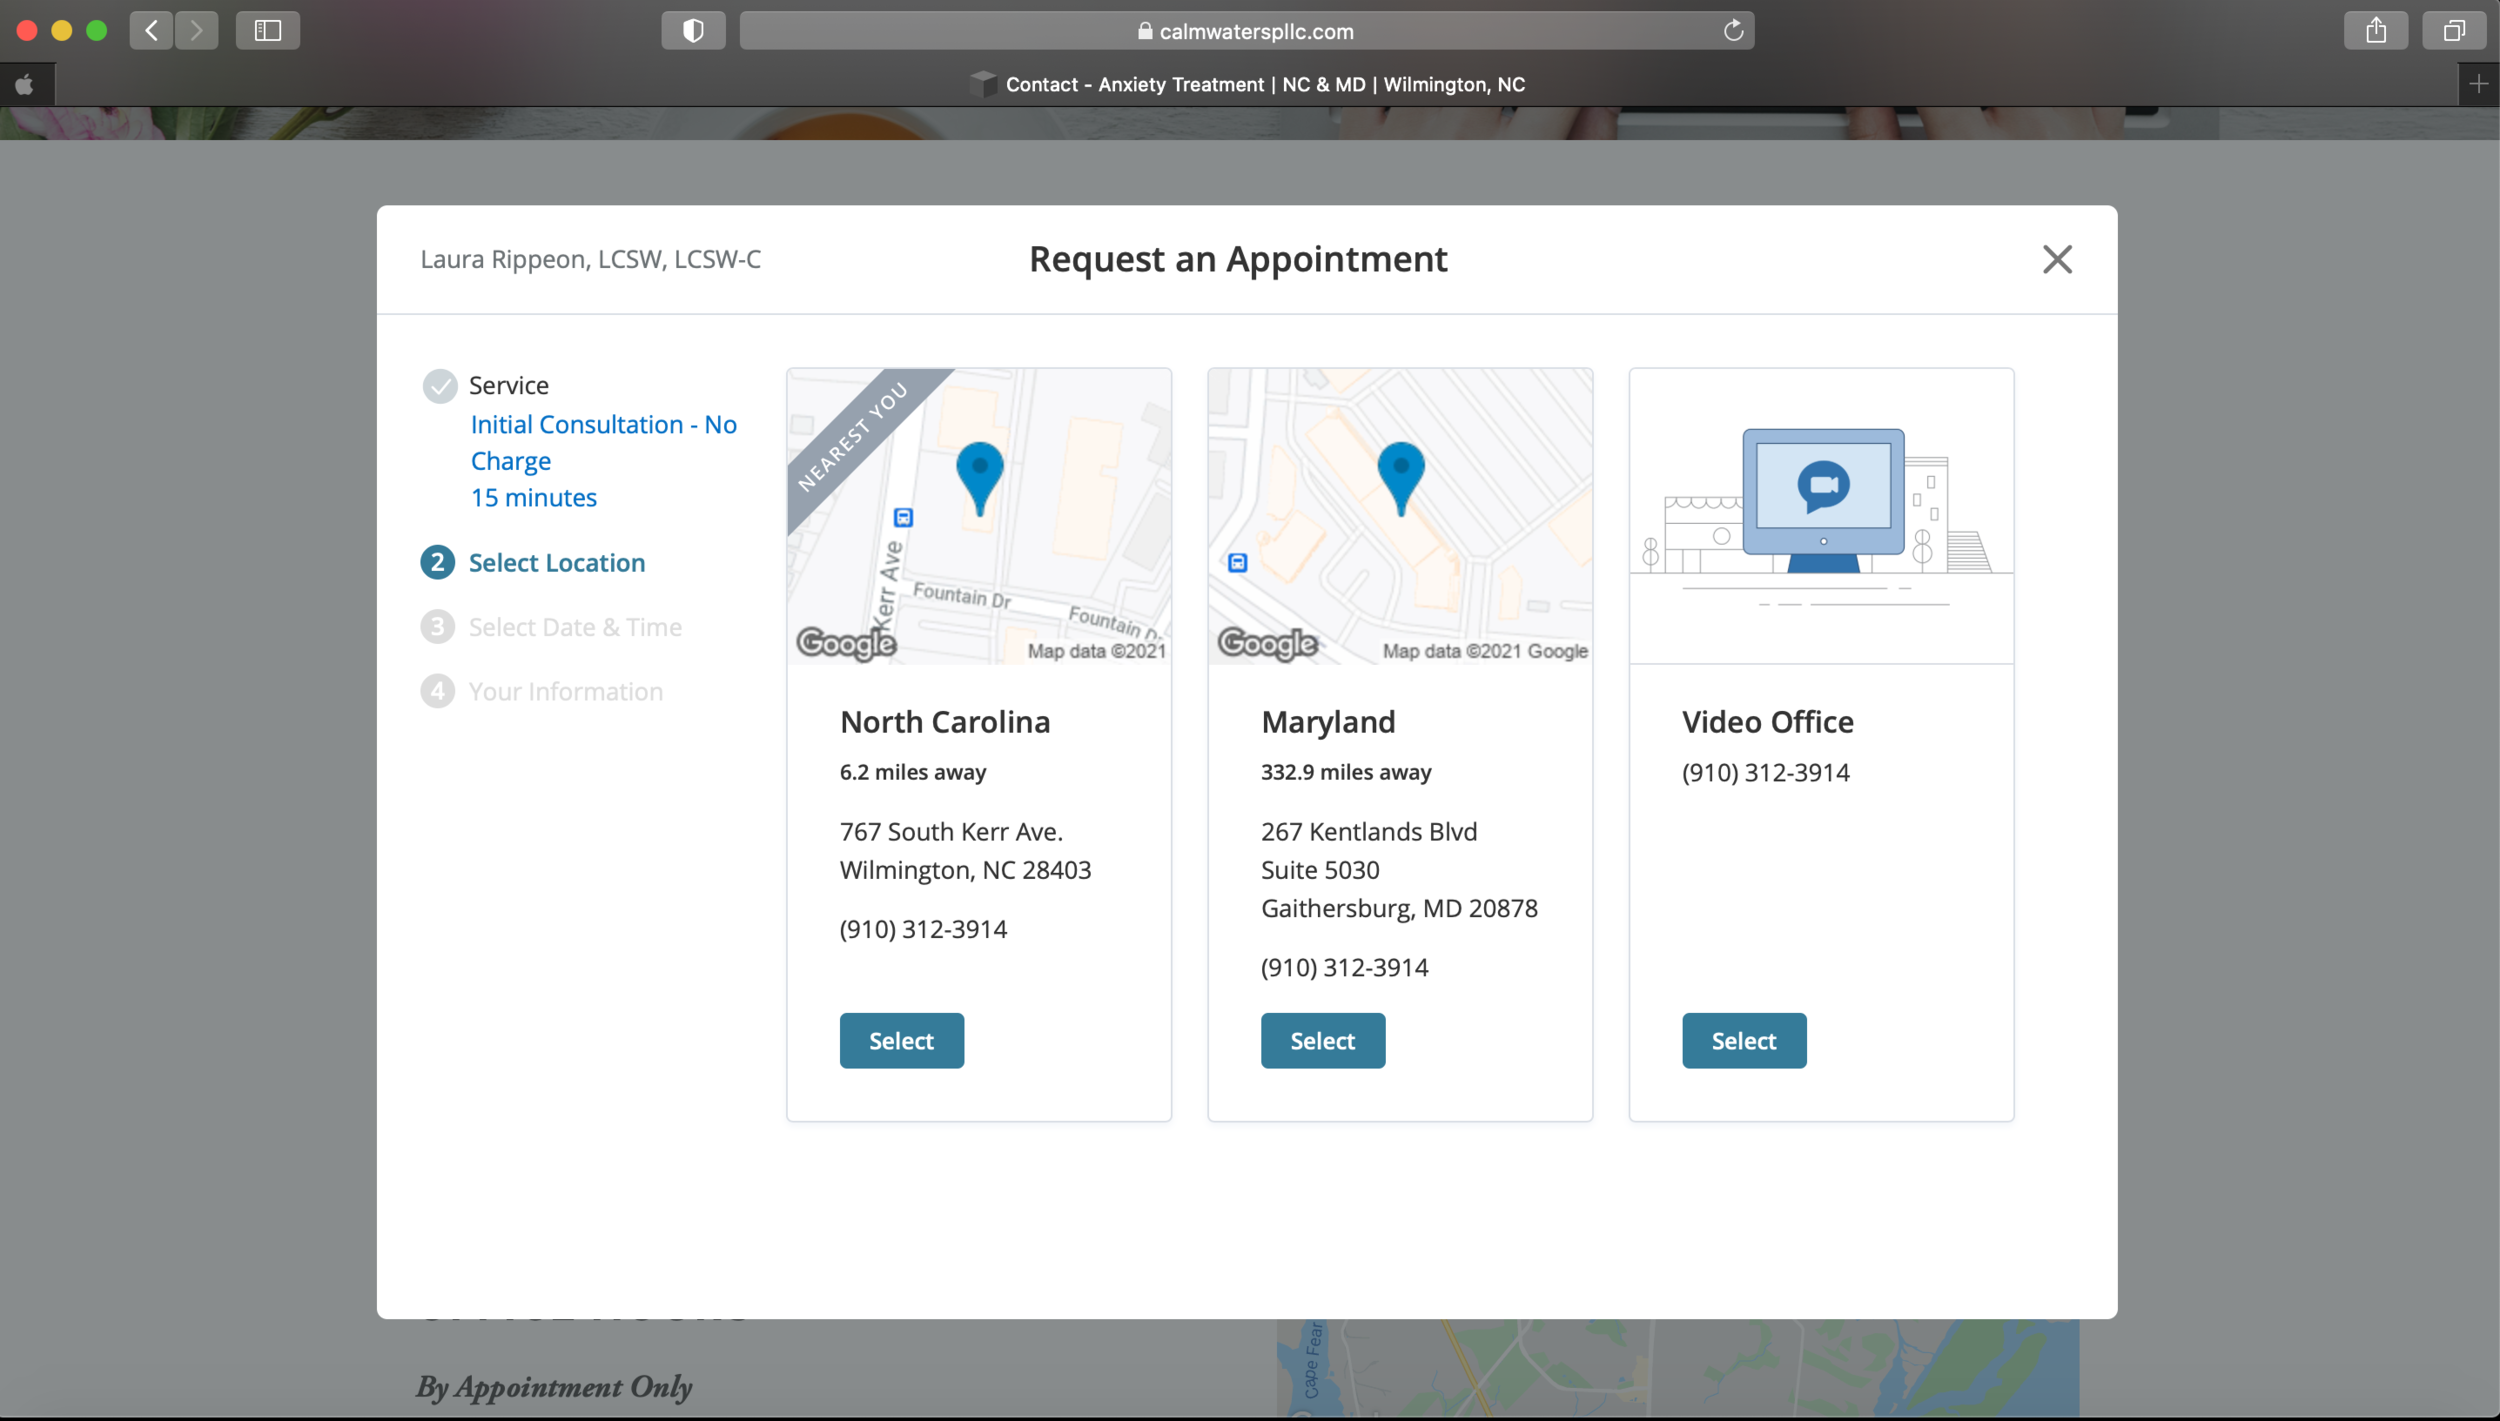This screenshot has height=1421, width=2500.
Task: Click the Select Location step number
Action: pos(437,563)
